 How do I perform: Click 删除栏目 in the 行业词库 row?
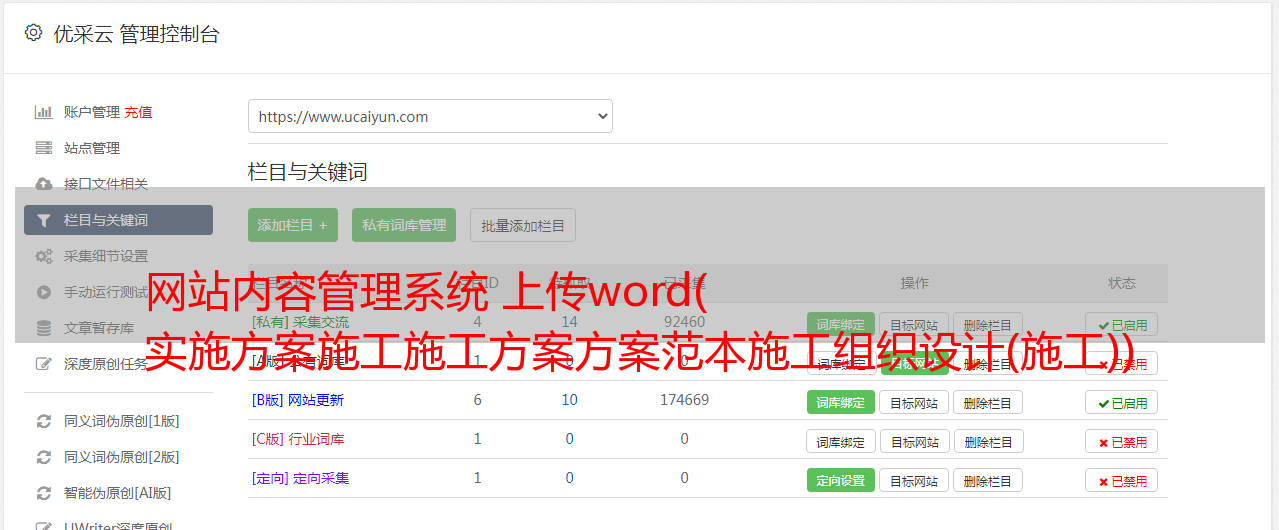point(988,441)
